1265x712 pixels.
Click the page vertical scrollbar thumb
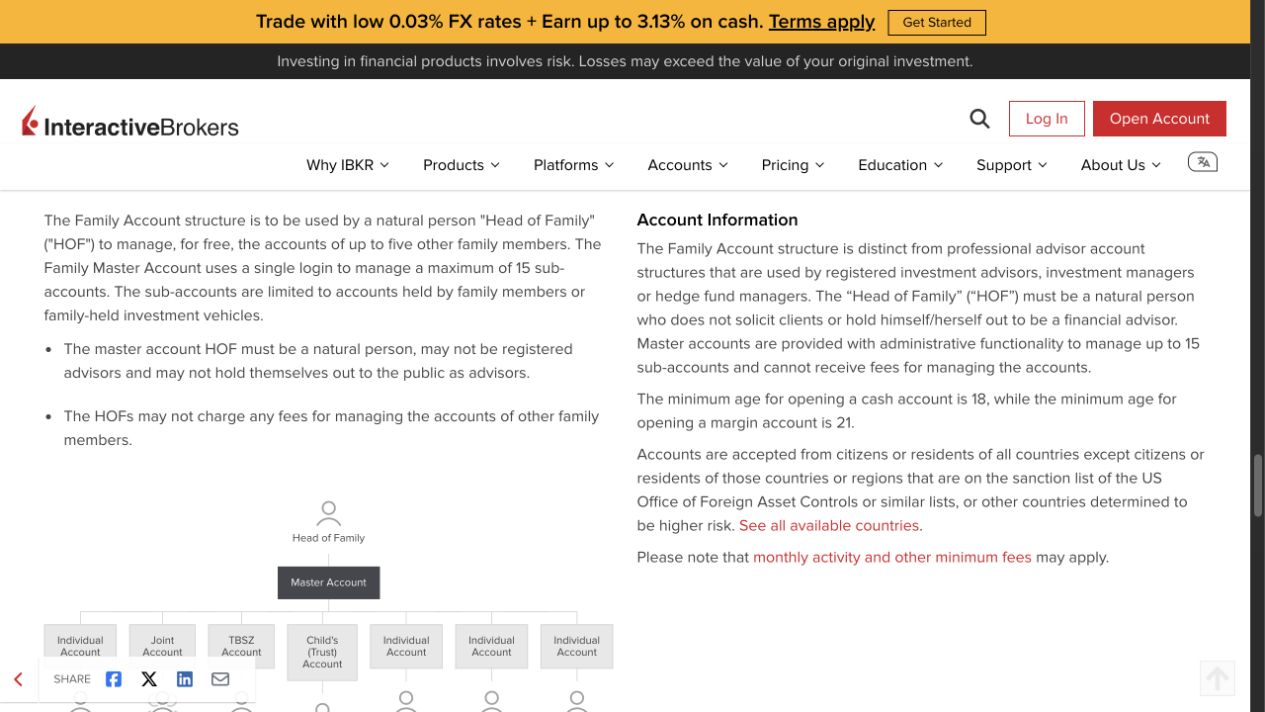pyautogui.click(x=1258, y=485)
